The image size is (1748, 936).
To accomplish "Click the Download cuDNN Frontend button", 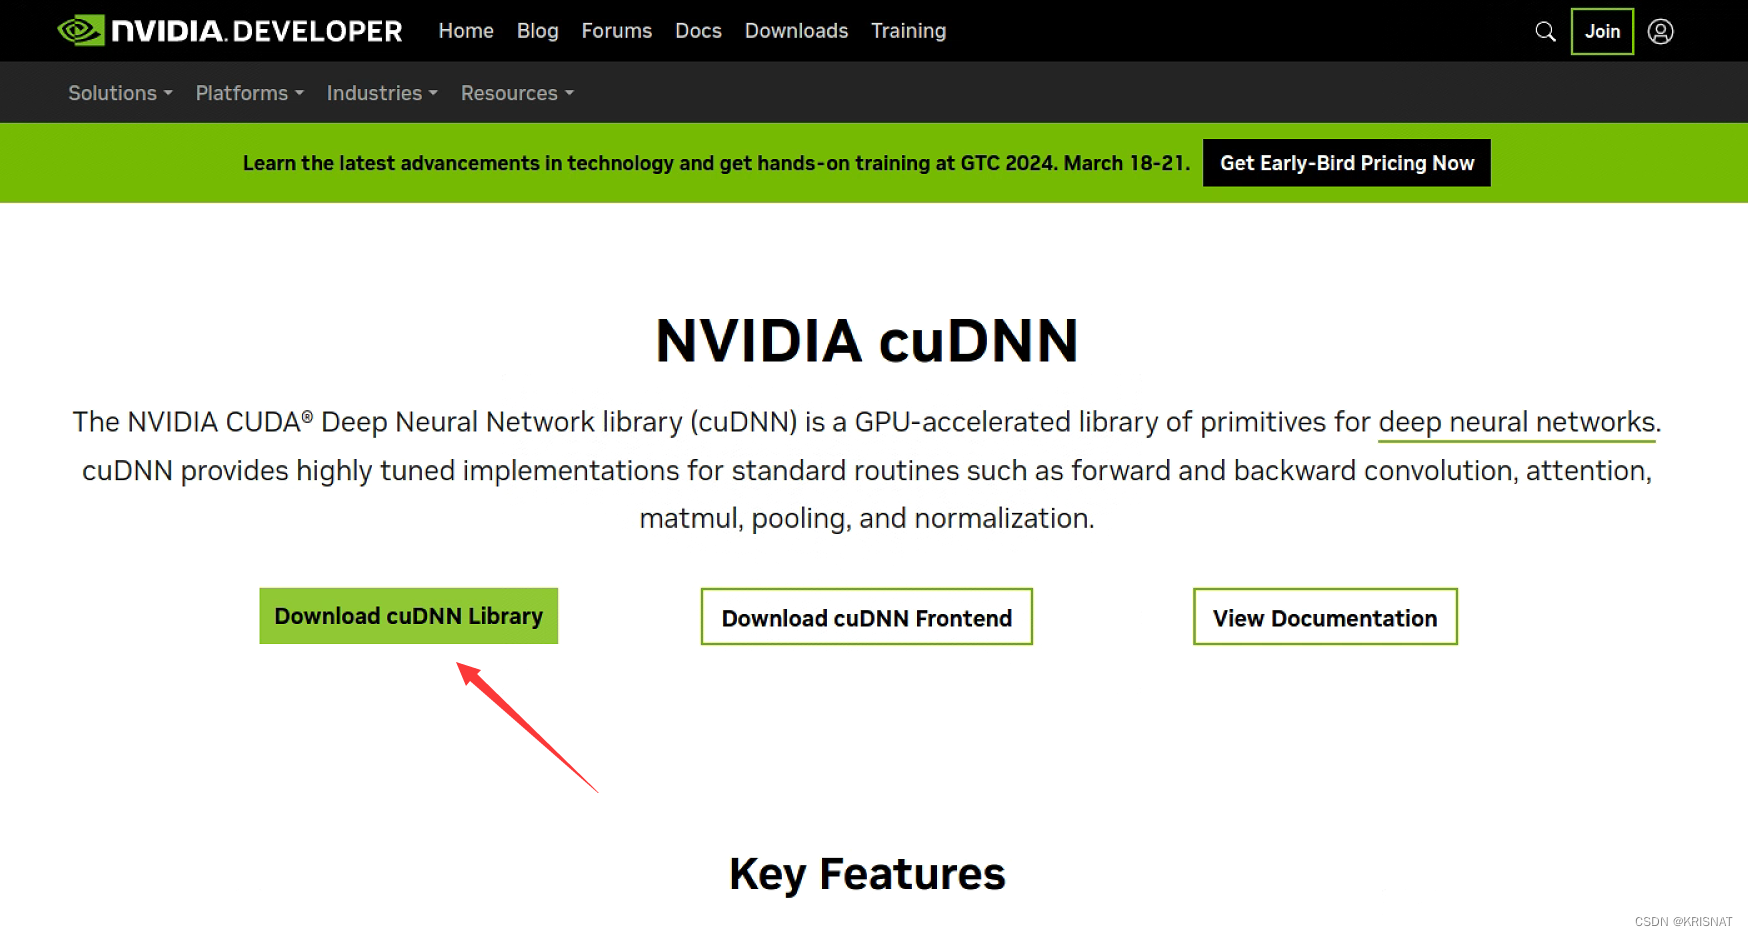I will 866,617.
